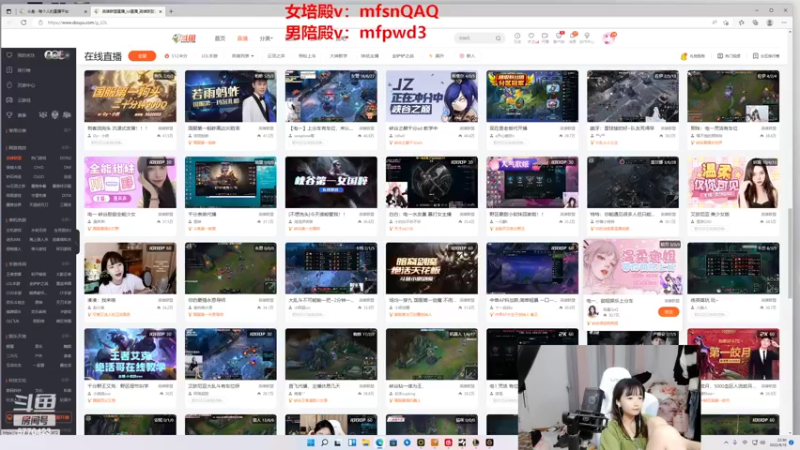Open the taskbar search icon
This screenshot has height=450, width=800.
point(324,442)
